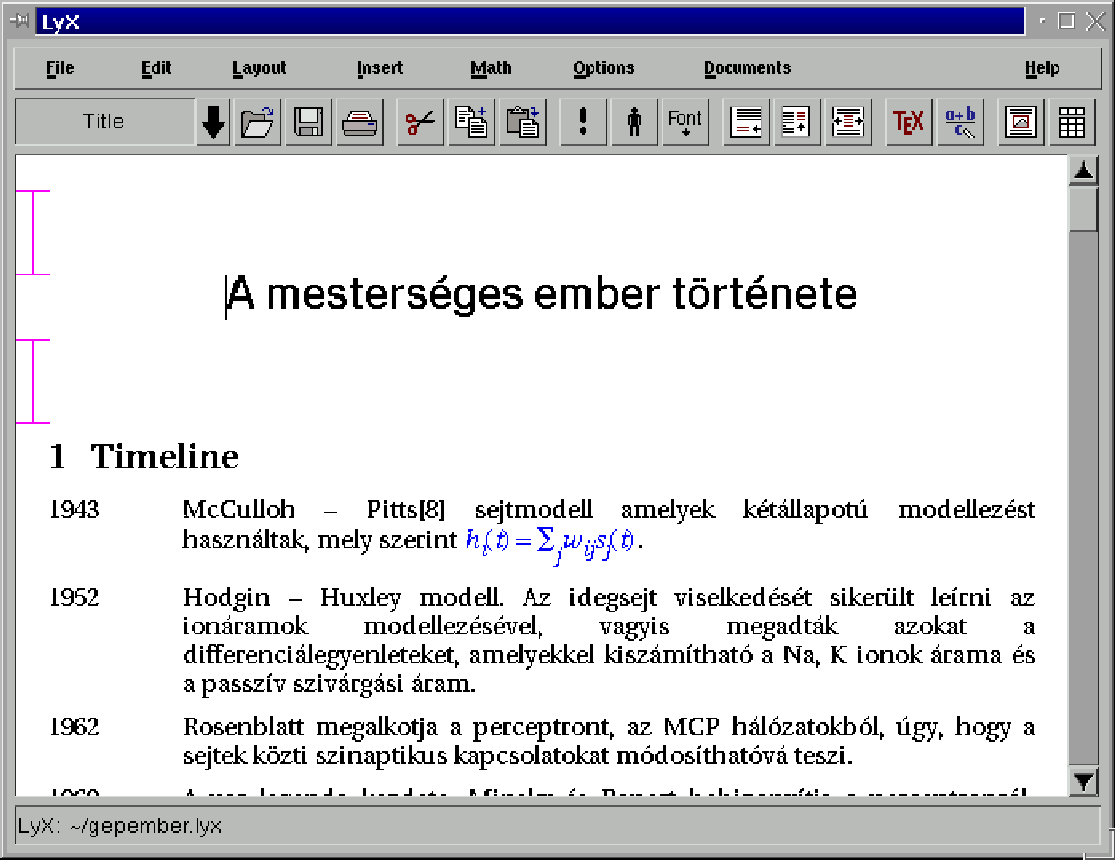Open the Font dropdown button
The height and width of the screenshot is (860, 1115).
(x=685, y=122)
